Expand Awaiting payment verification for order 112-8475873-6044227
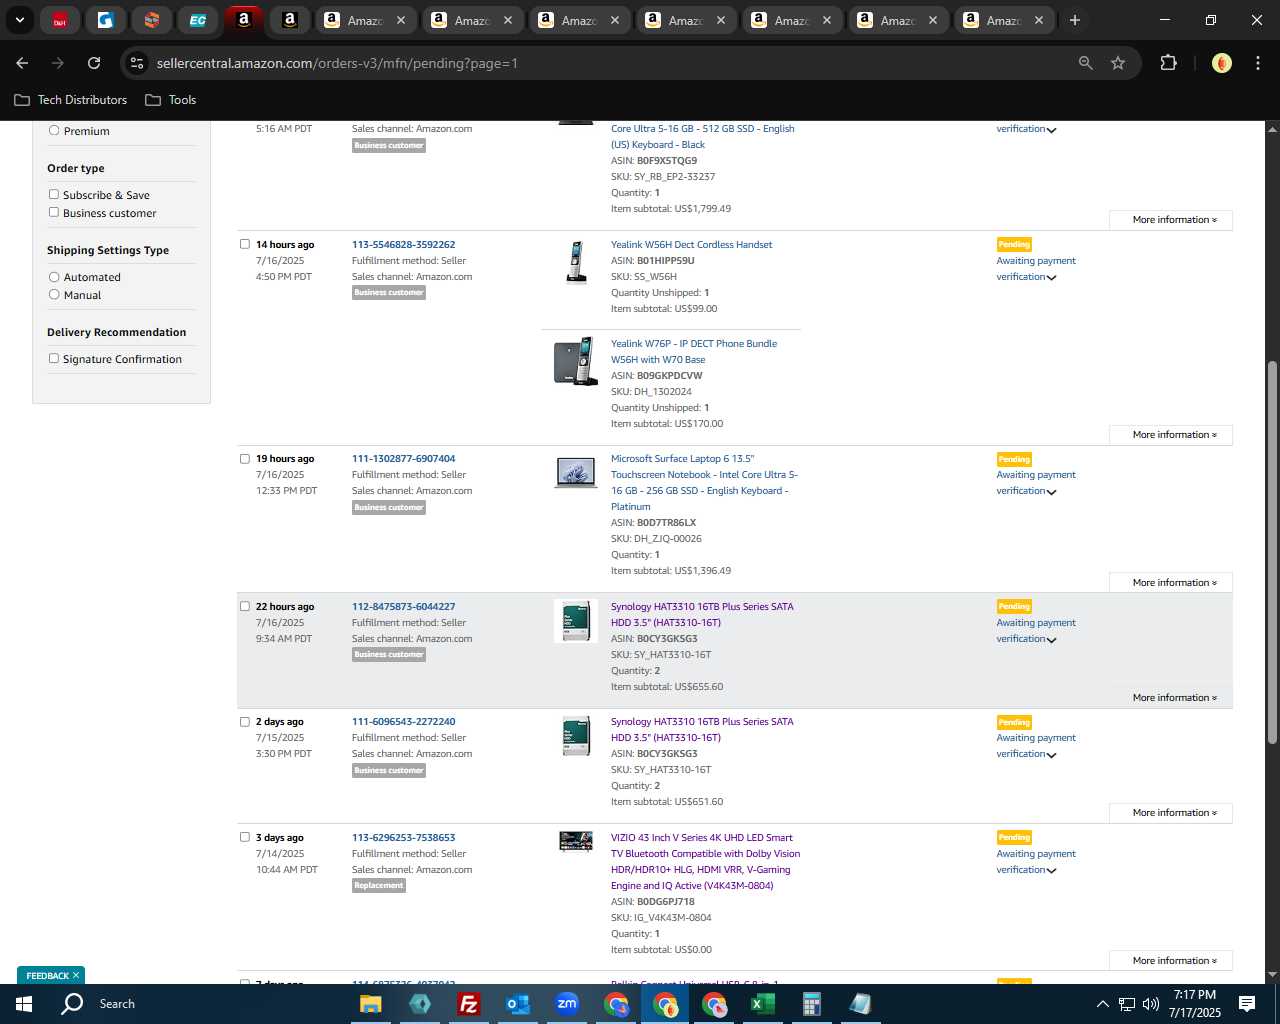The width and height of the screenshot is (1280, 1024). [1036, 631]
